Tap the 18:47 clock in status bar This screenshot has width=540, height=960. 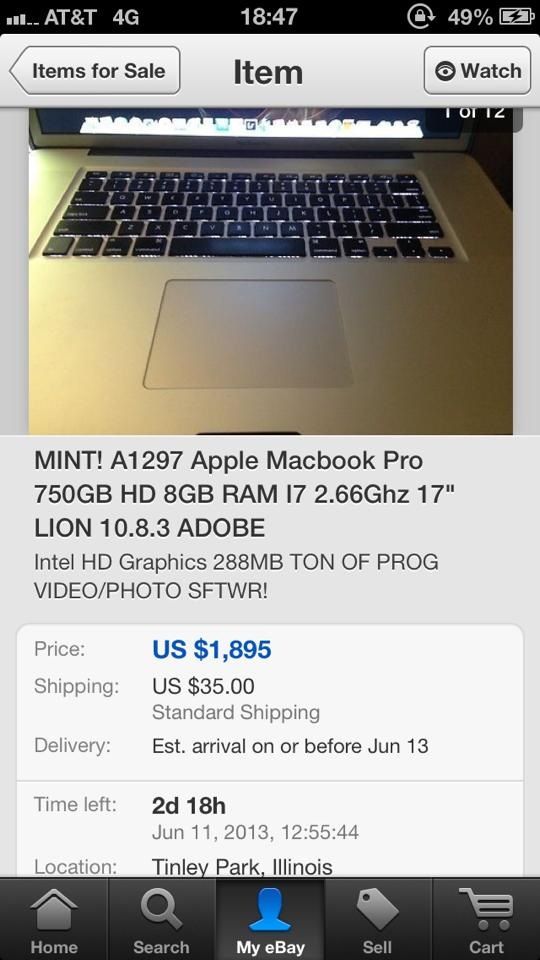click(x=269, y=17)
